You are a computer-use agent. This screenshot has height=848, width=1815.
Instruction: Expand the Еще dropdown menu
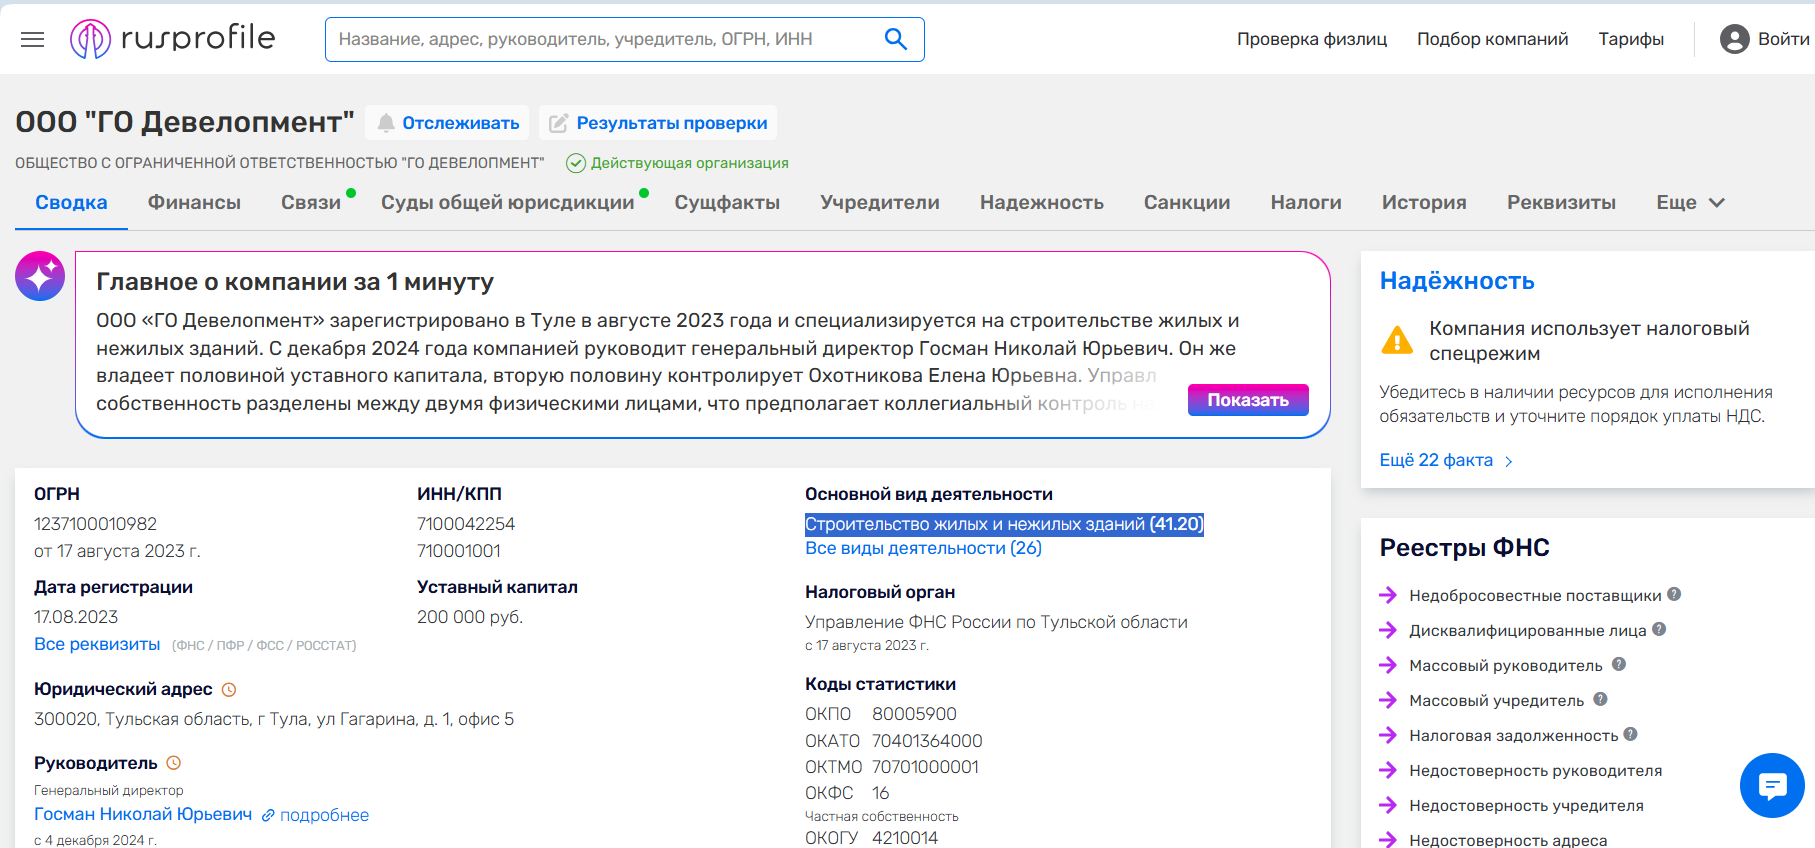tap(1690, 203)
